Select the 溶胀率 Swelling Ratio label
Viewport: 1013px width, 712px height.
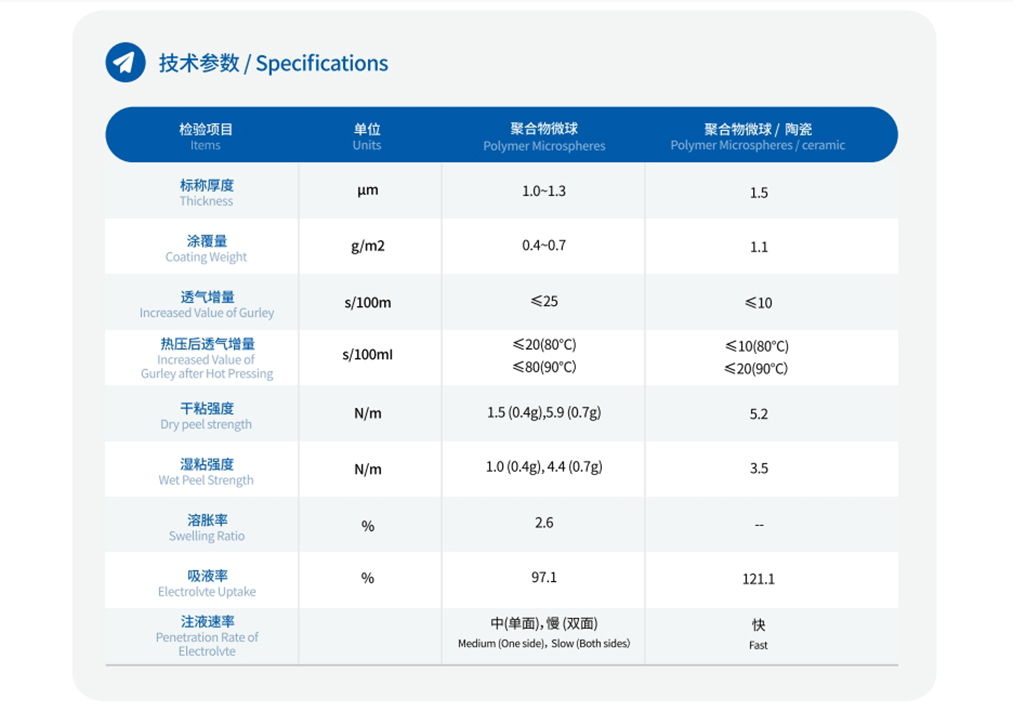tap(207, 527)
